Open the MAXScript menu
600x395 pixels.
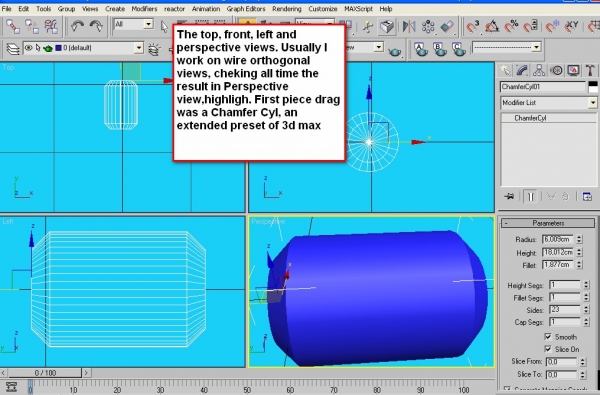coord(358,8)
